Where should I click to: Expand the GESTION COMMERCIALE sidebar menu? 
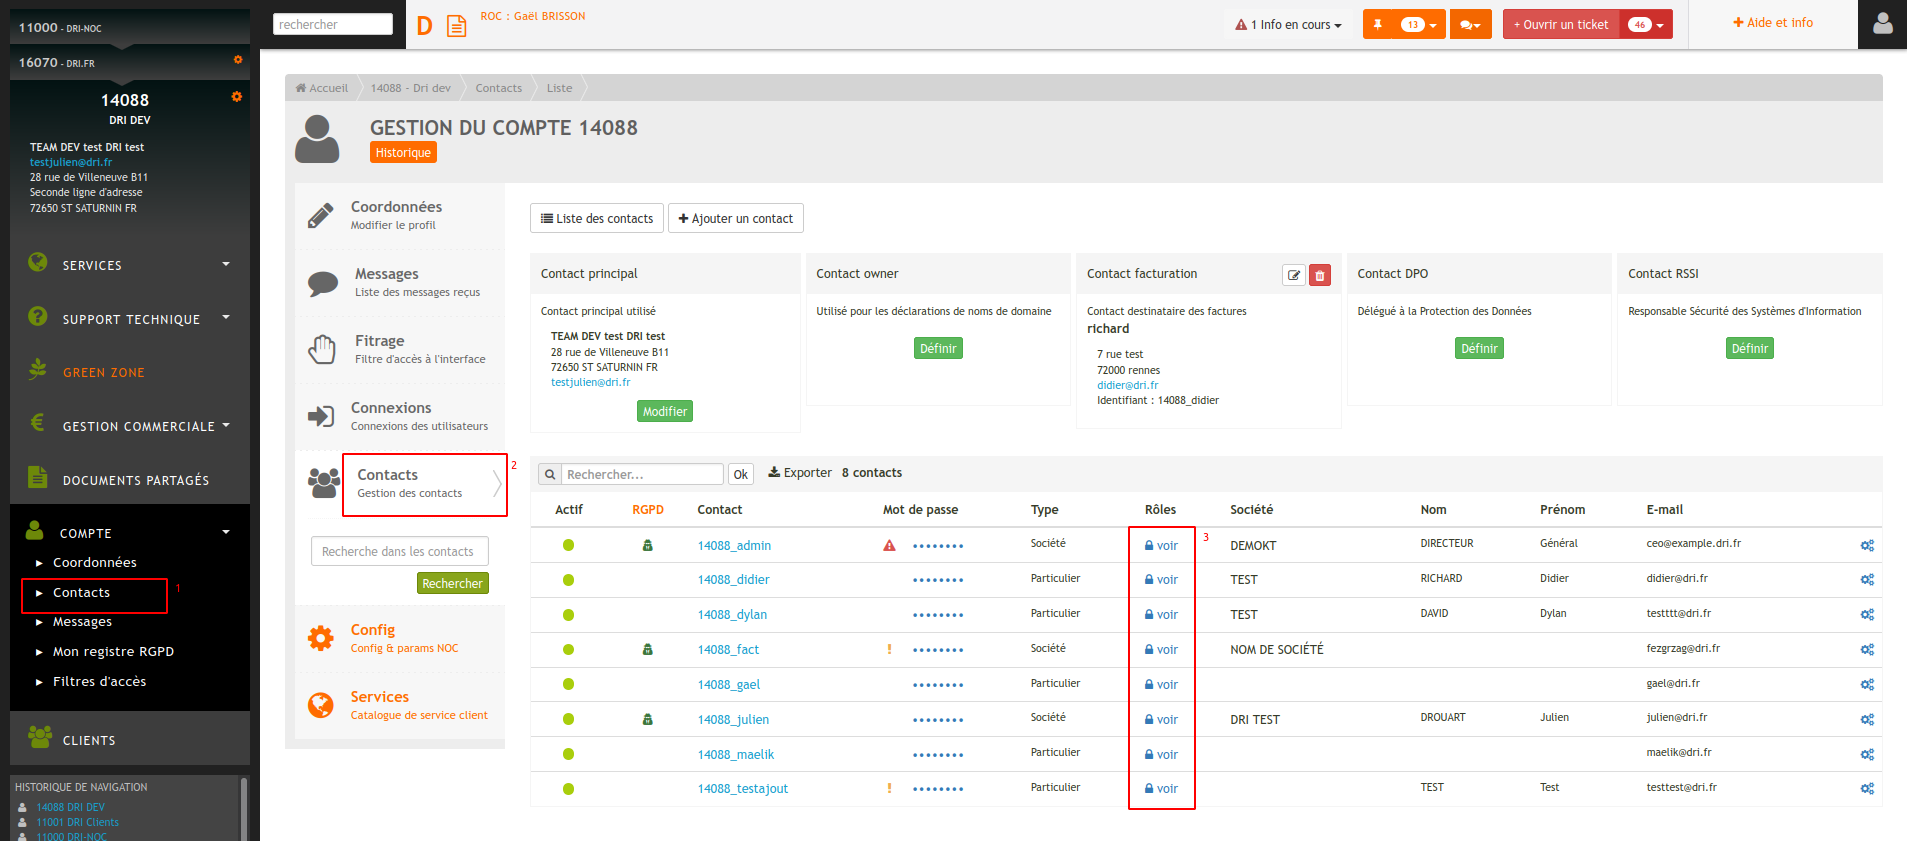pyautogui.click(x=130, y=426)
